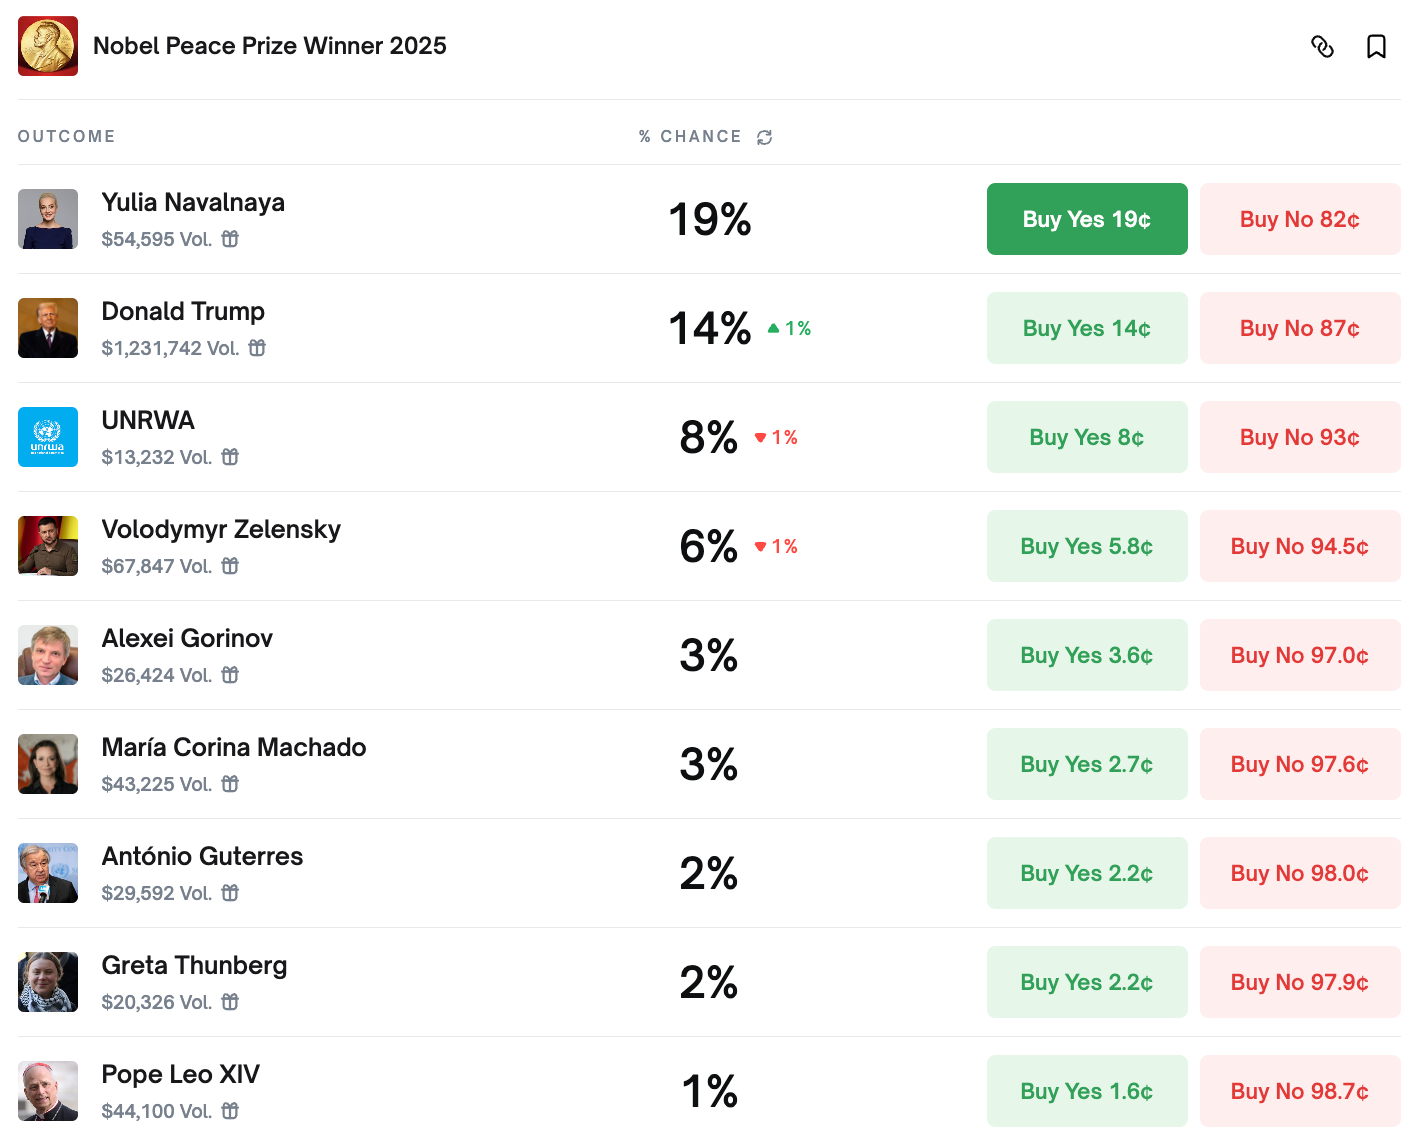Click gift icon beside María Corina Machado volume

coord(230,784)
